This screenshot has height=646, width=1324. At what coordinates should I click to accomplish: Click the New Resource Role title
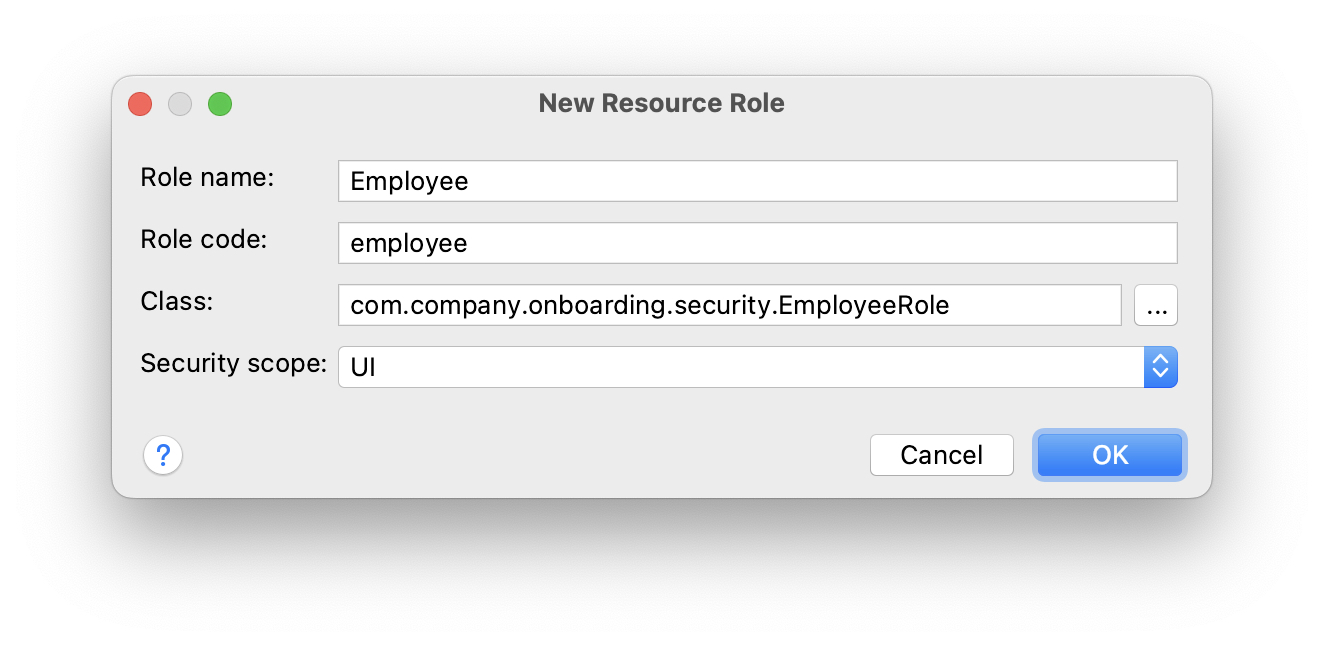pos(661,103)
